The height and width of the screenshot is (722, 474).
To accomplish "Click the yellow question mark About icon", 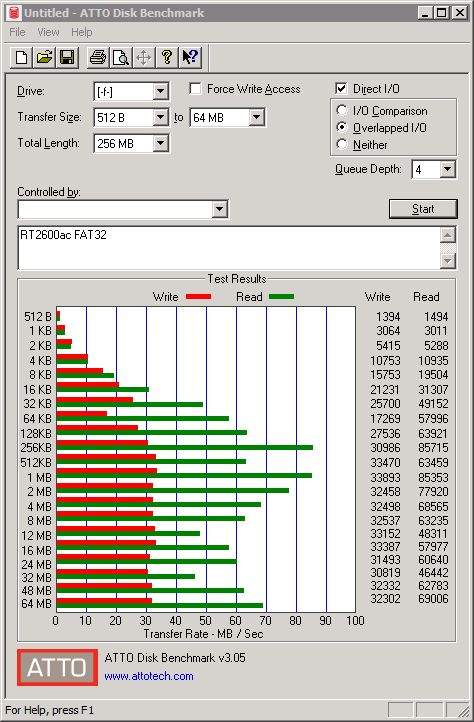I will pos(167,58).
